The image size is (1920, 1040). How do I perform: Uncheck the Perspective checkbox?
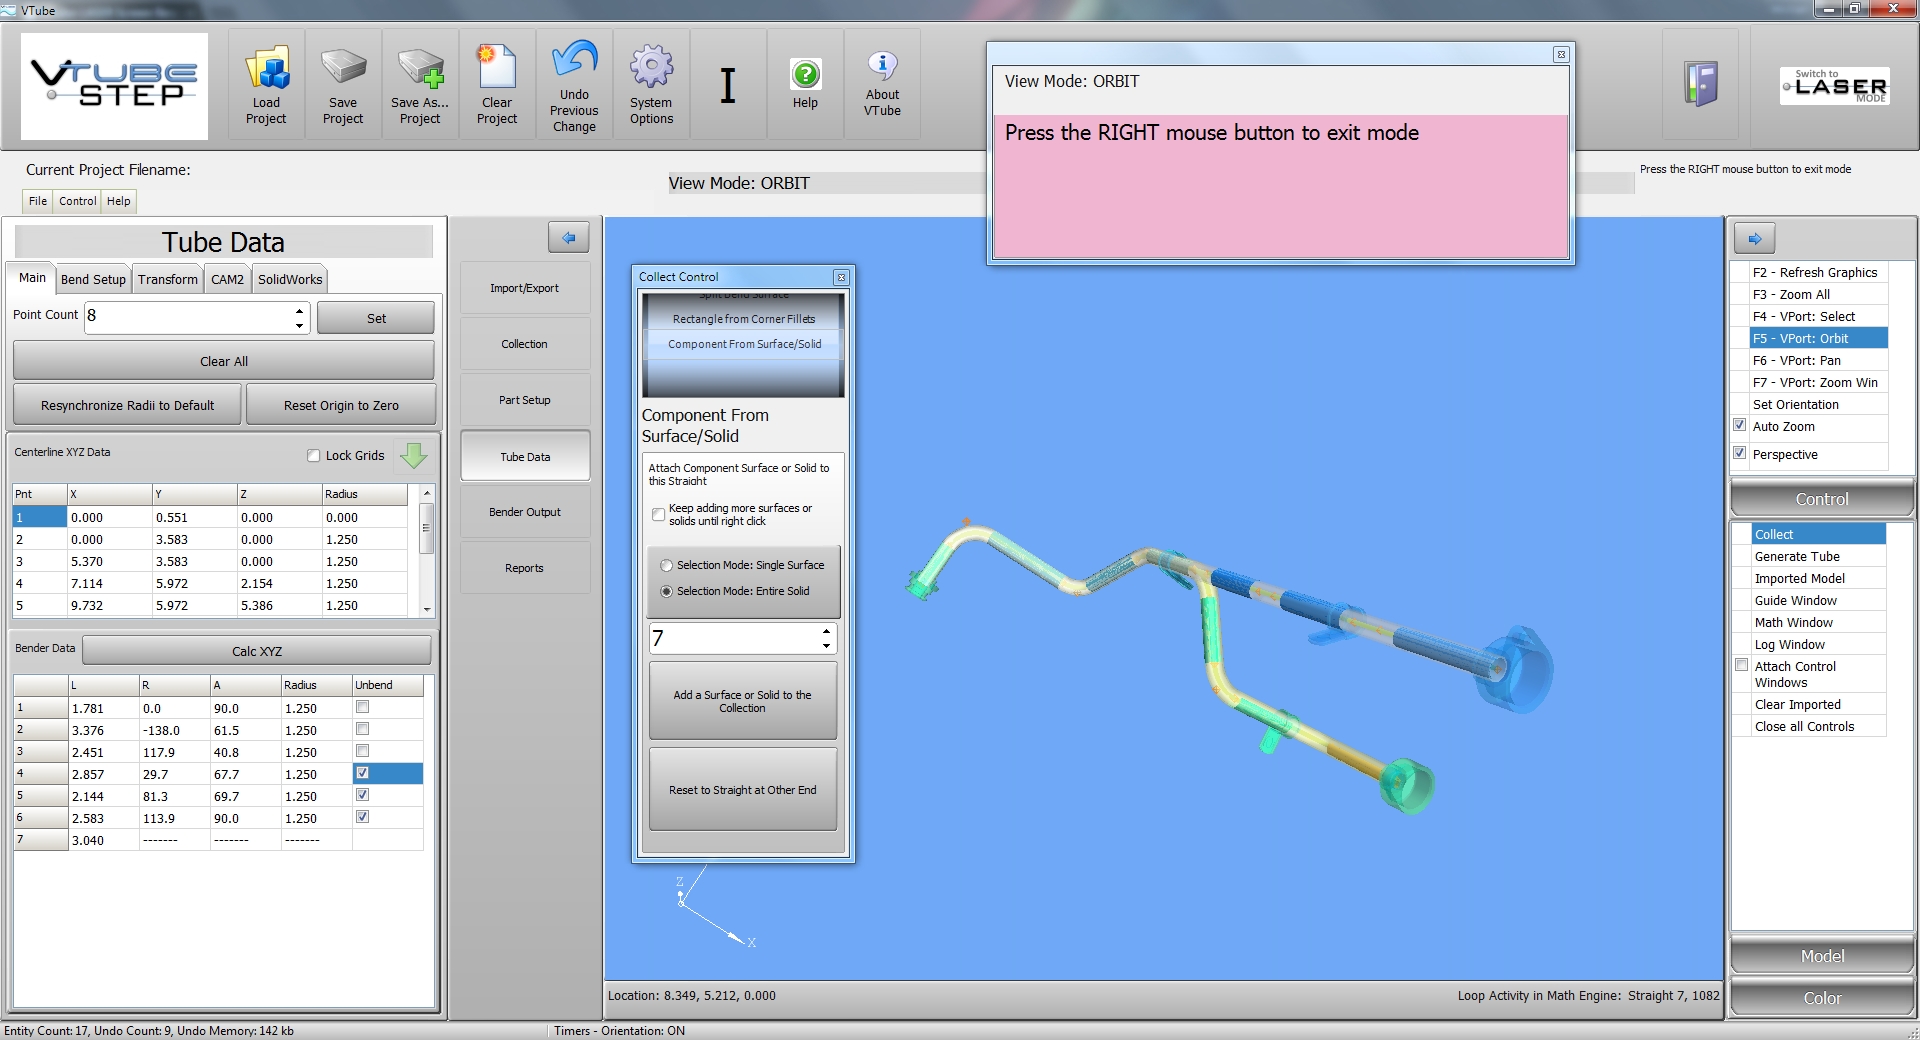[1740, 454]
